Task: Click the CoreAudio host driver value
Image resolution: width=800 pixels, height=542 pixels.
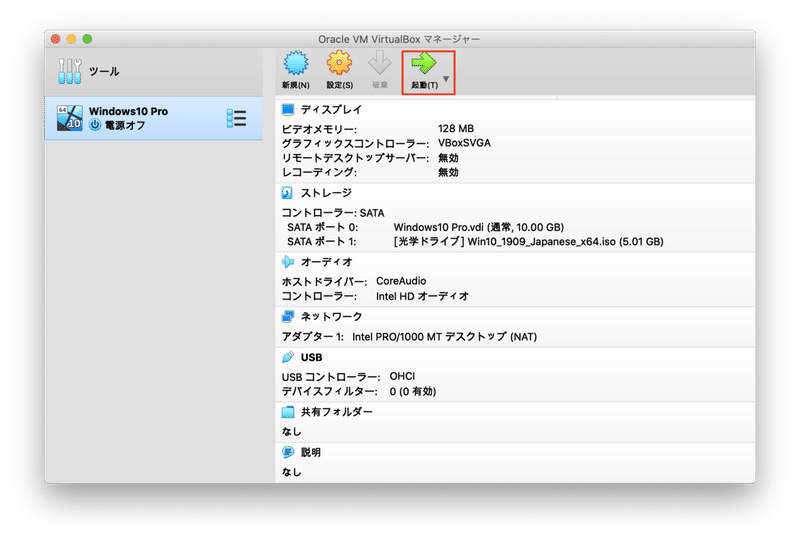Action: pos(401,281)
